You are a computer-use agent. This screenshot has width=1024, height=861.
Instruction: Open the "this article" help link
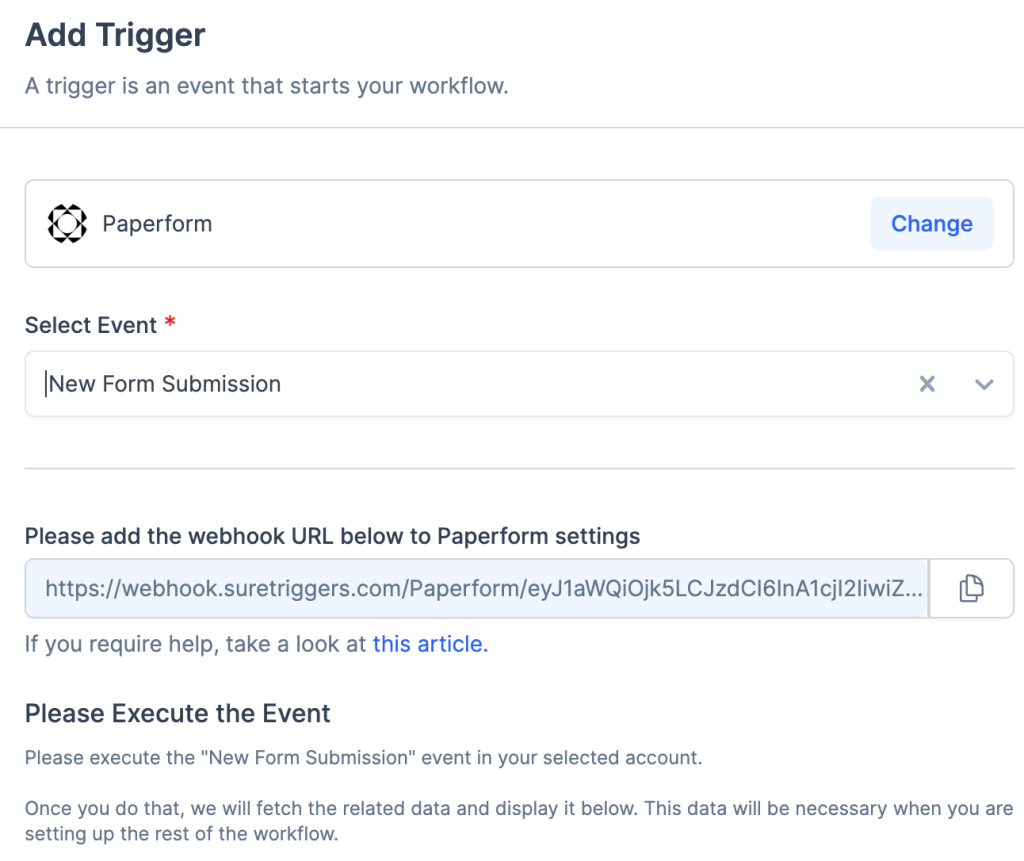tap(430, 645)
